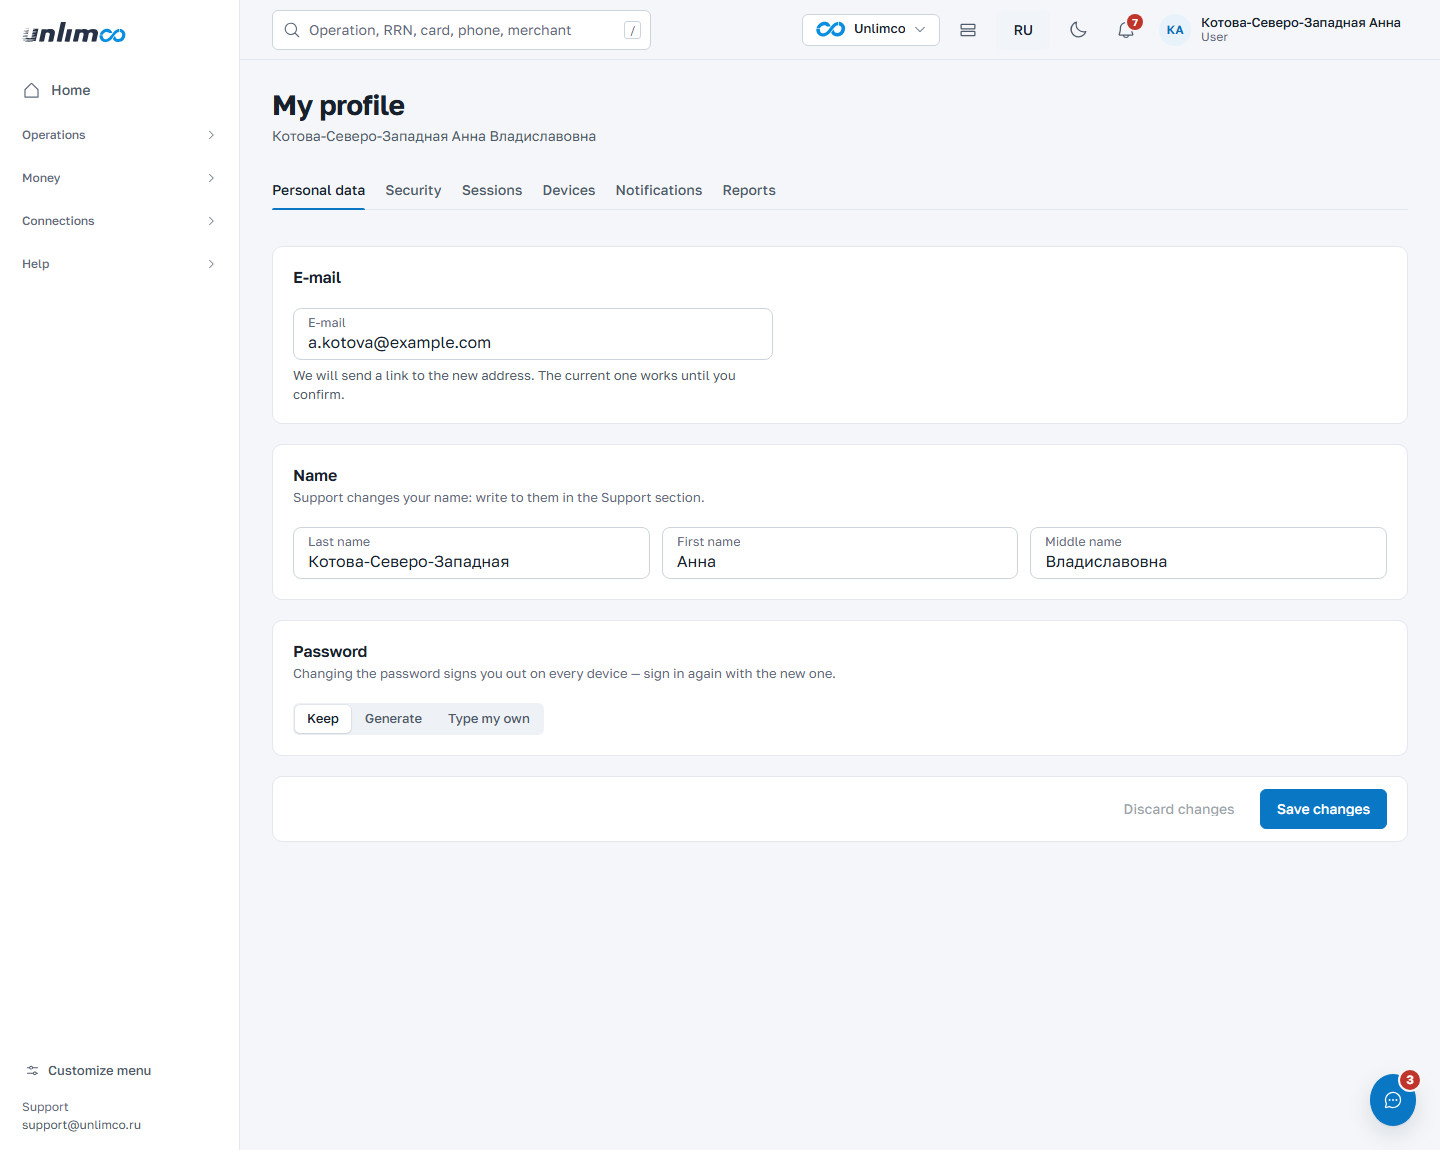Expand the Connections menu section
The image size is (1440, 1150).
[x=119, y=221]
